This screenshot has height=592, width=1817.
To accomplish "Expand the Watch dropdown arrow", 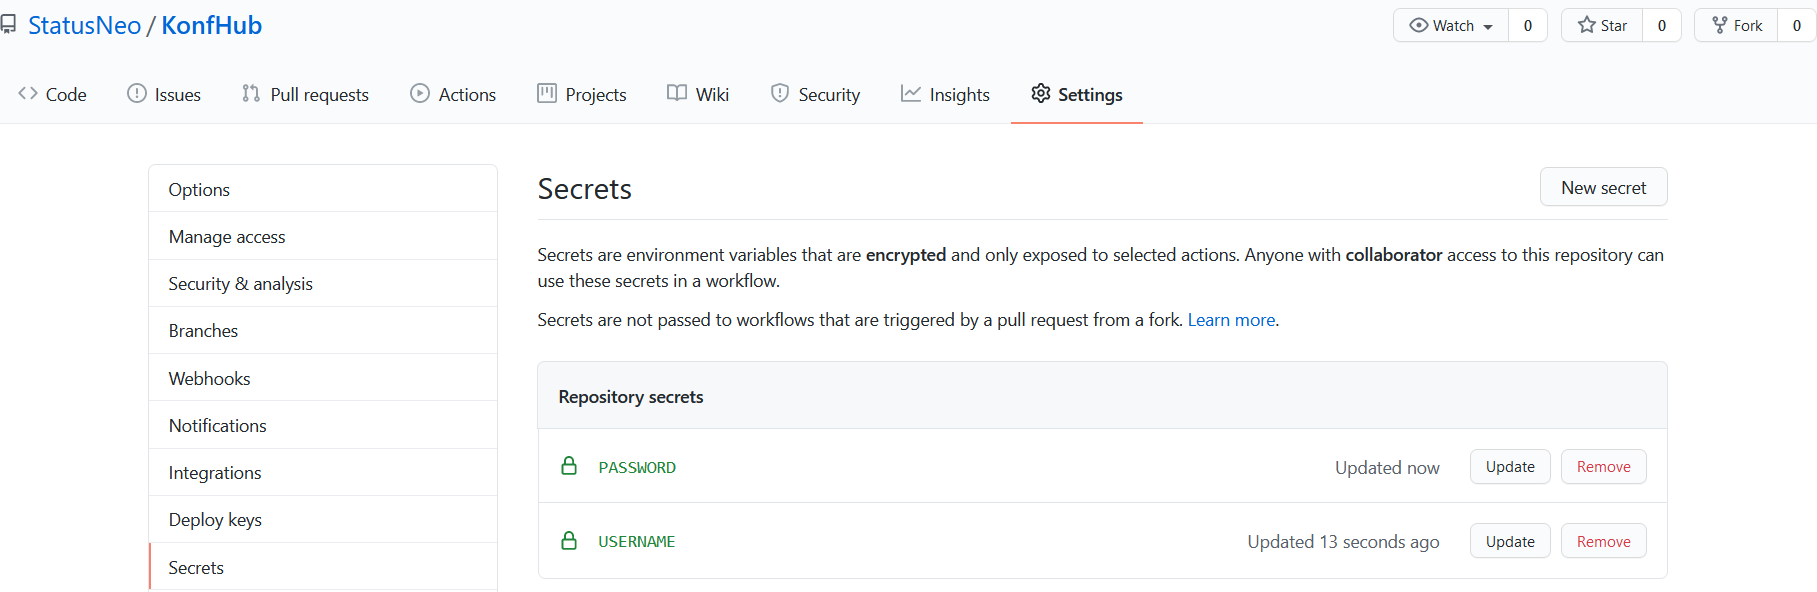I will pos(1488,27).
